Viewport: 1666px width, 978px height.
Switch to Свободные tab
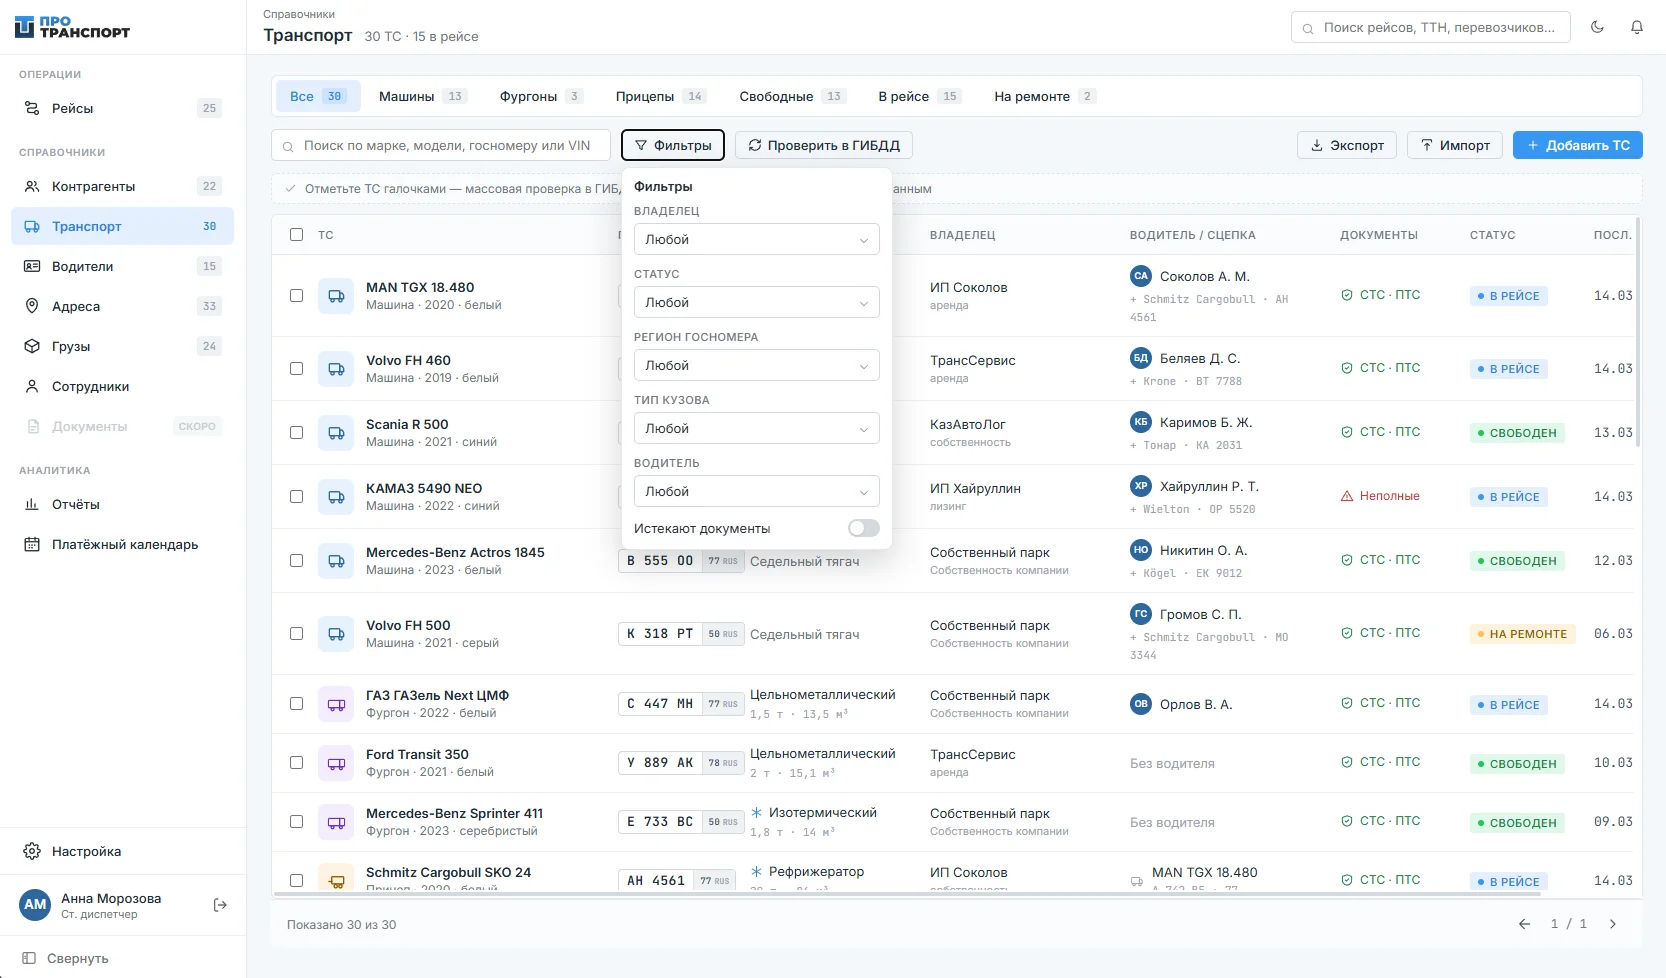pos(792,96)
